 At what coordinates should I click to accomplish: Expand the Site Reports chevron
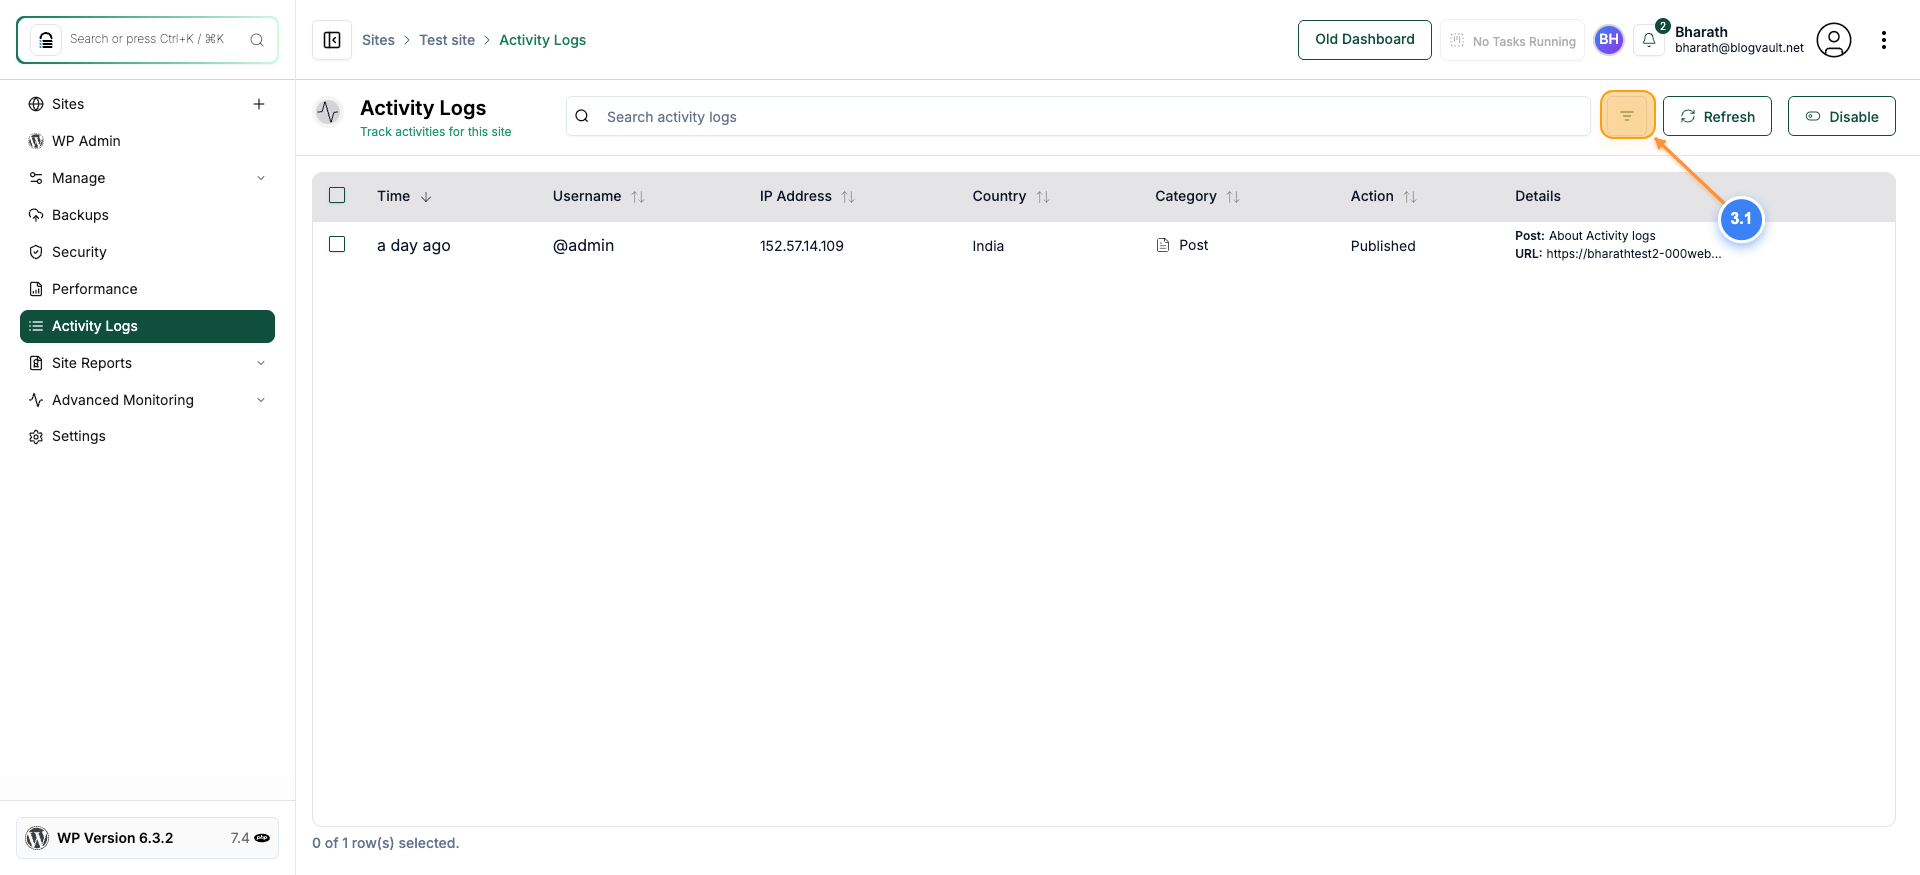261,363
